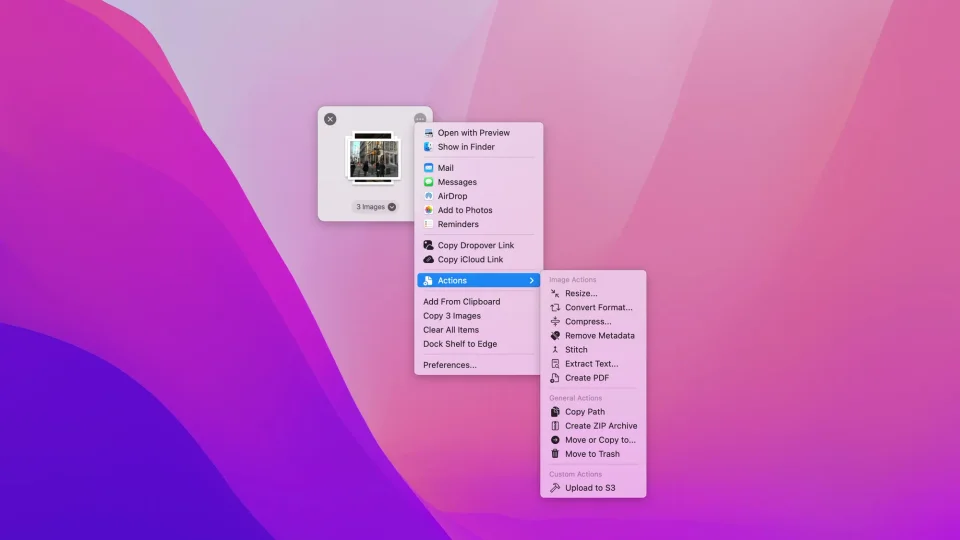Screen dimensions: 960x540
Task: Choose Add From Clipboard
Action: click(x=462, y=301)
